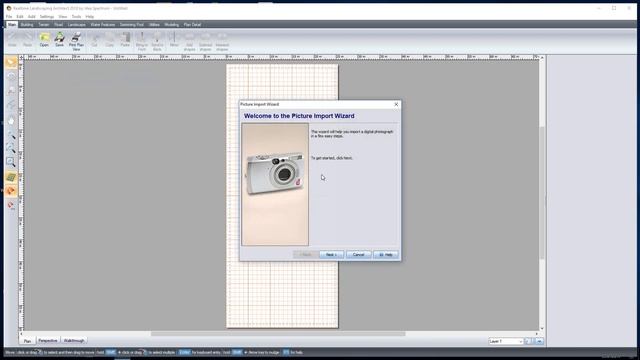Click the scroll up arrow at canvas right

(542, 58)
